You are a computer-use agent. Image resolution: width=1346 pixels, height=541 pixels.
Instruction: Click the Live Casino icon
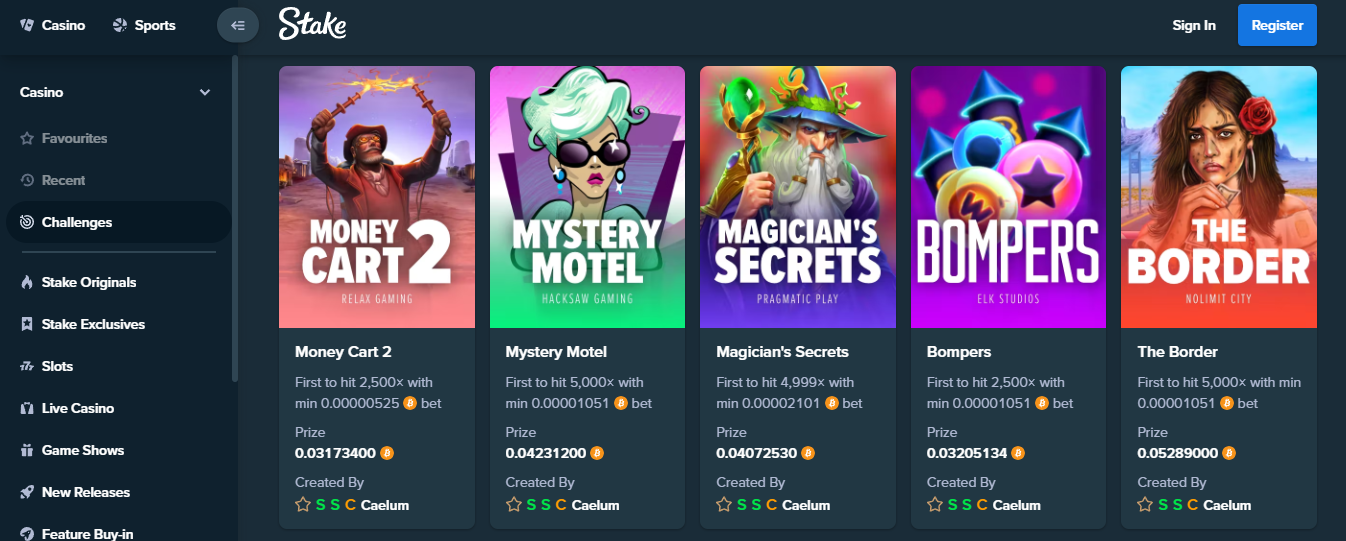(27, 408)
